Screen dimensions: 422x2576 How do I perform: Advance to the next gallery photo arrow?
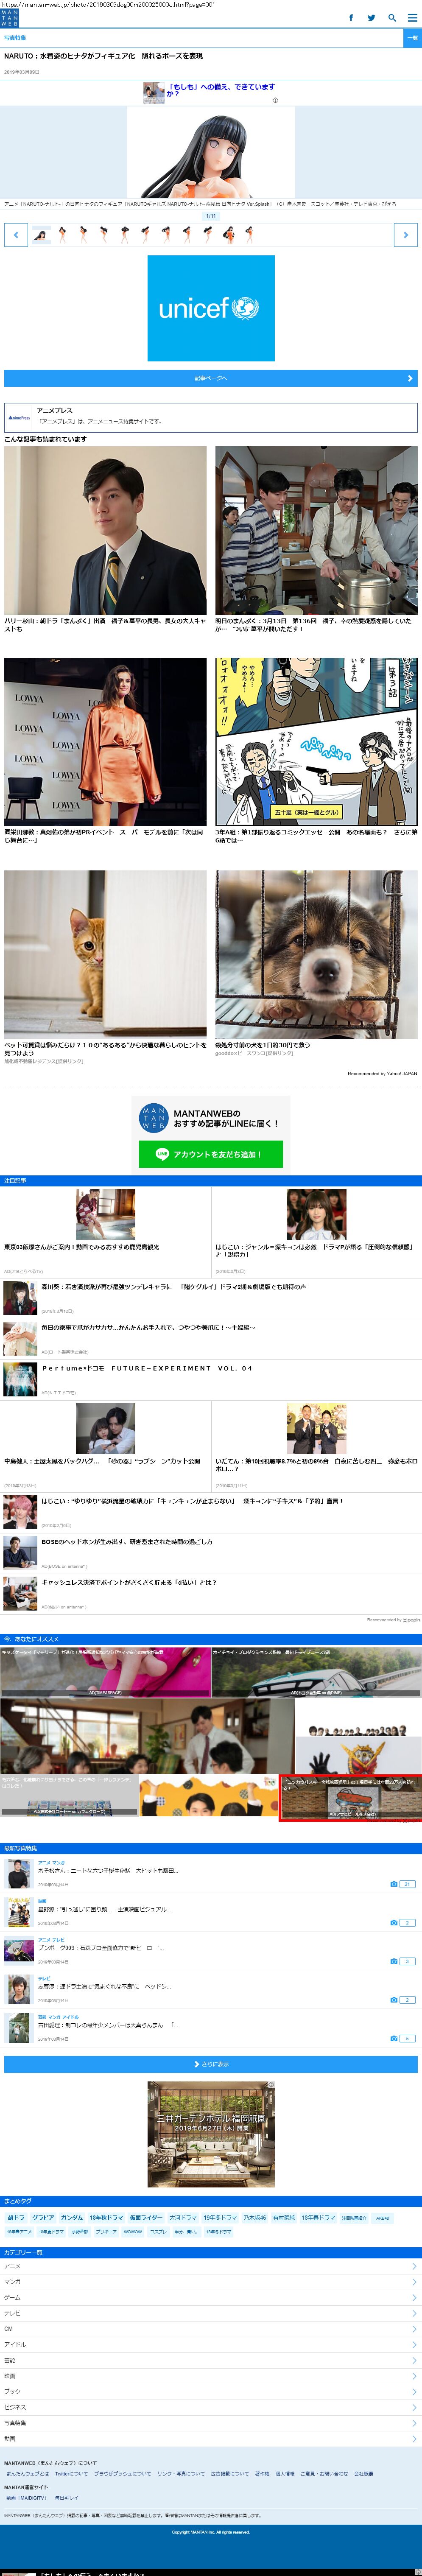[x=405, y=235]
